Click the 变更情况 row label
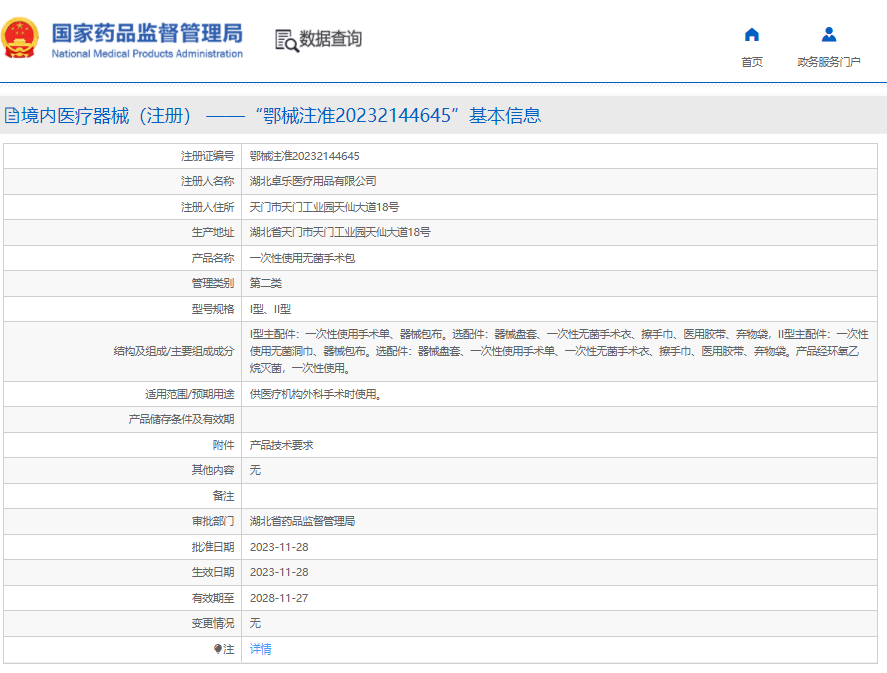 point(213,623)
